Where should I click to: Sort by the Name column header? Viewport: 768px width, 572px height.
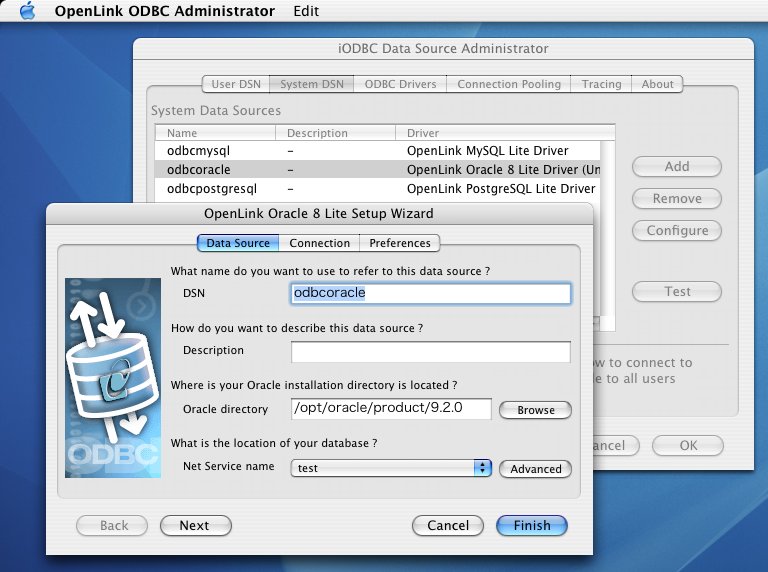[215, 133]
